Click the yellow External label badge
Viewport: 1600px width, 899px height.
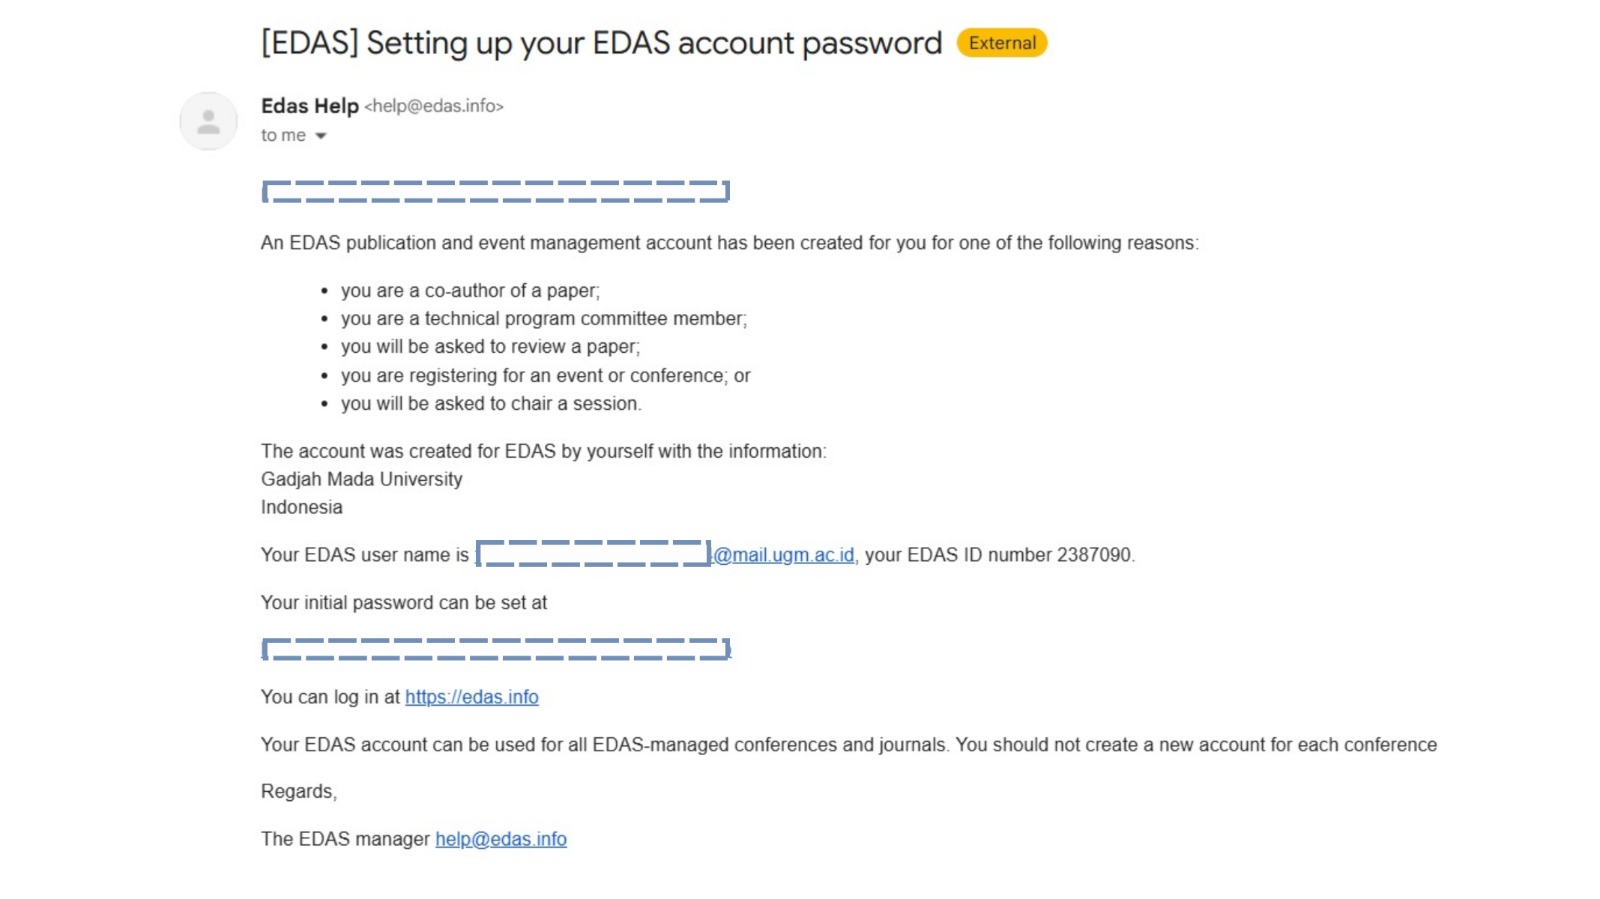pos(1002,43)
